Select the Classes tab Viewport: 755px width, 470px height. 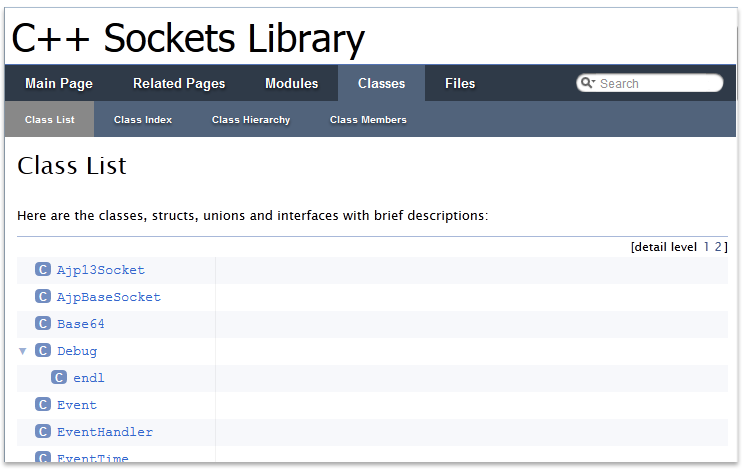(381, 83)
